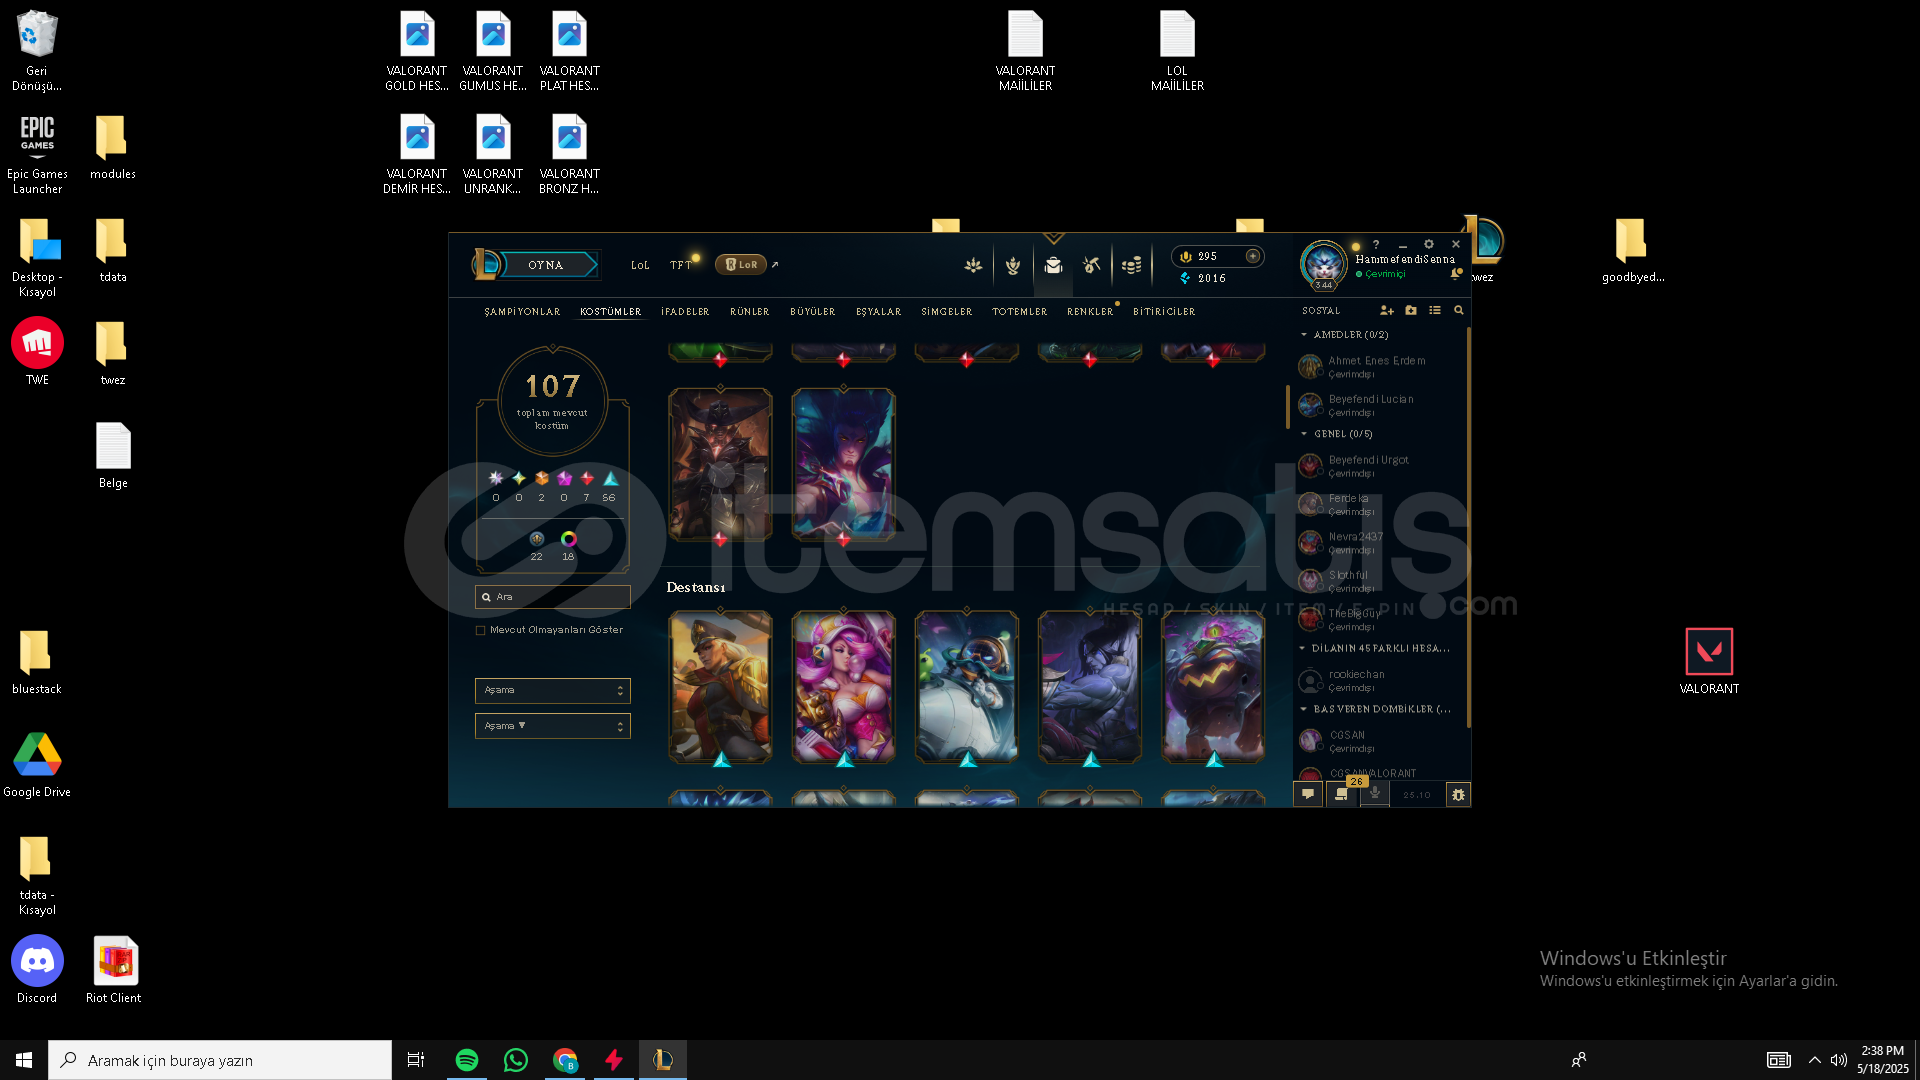Click the HammefendiSenna profile avatar
This screenshot has width=1920, height=1080.
[1323, 264]
